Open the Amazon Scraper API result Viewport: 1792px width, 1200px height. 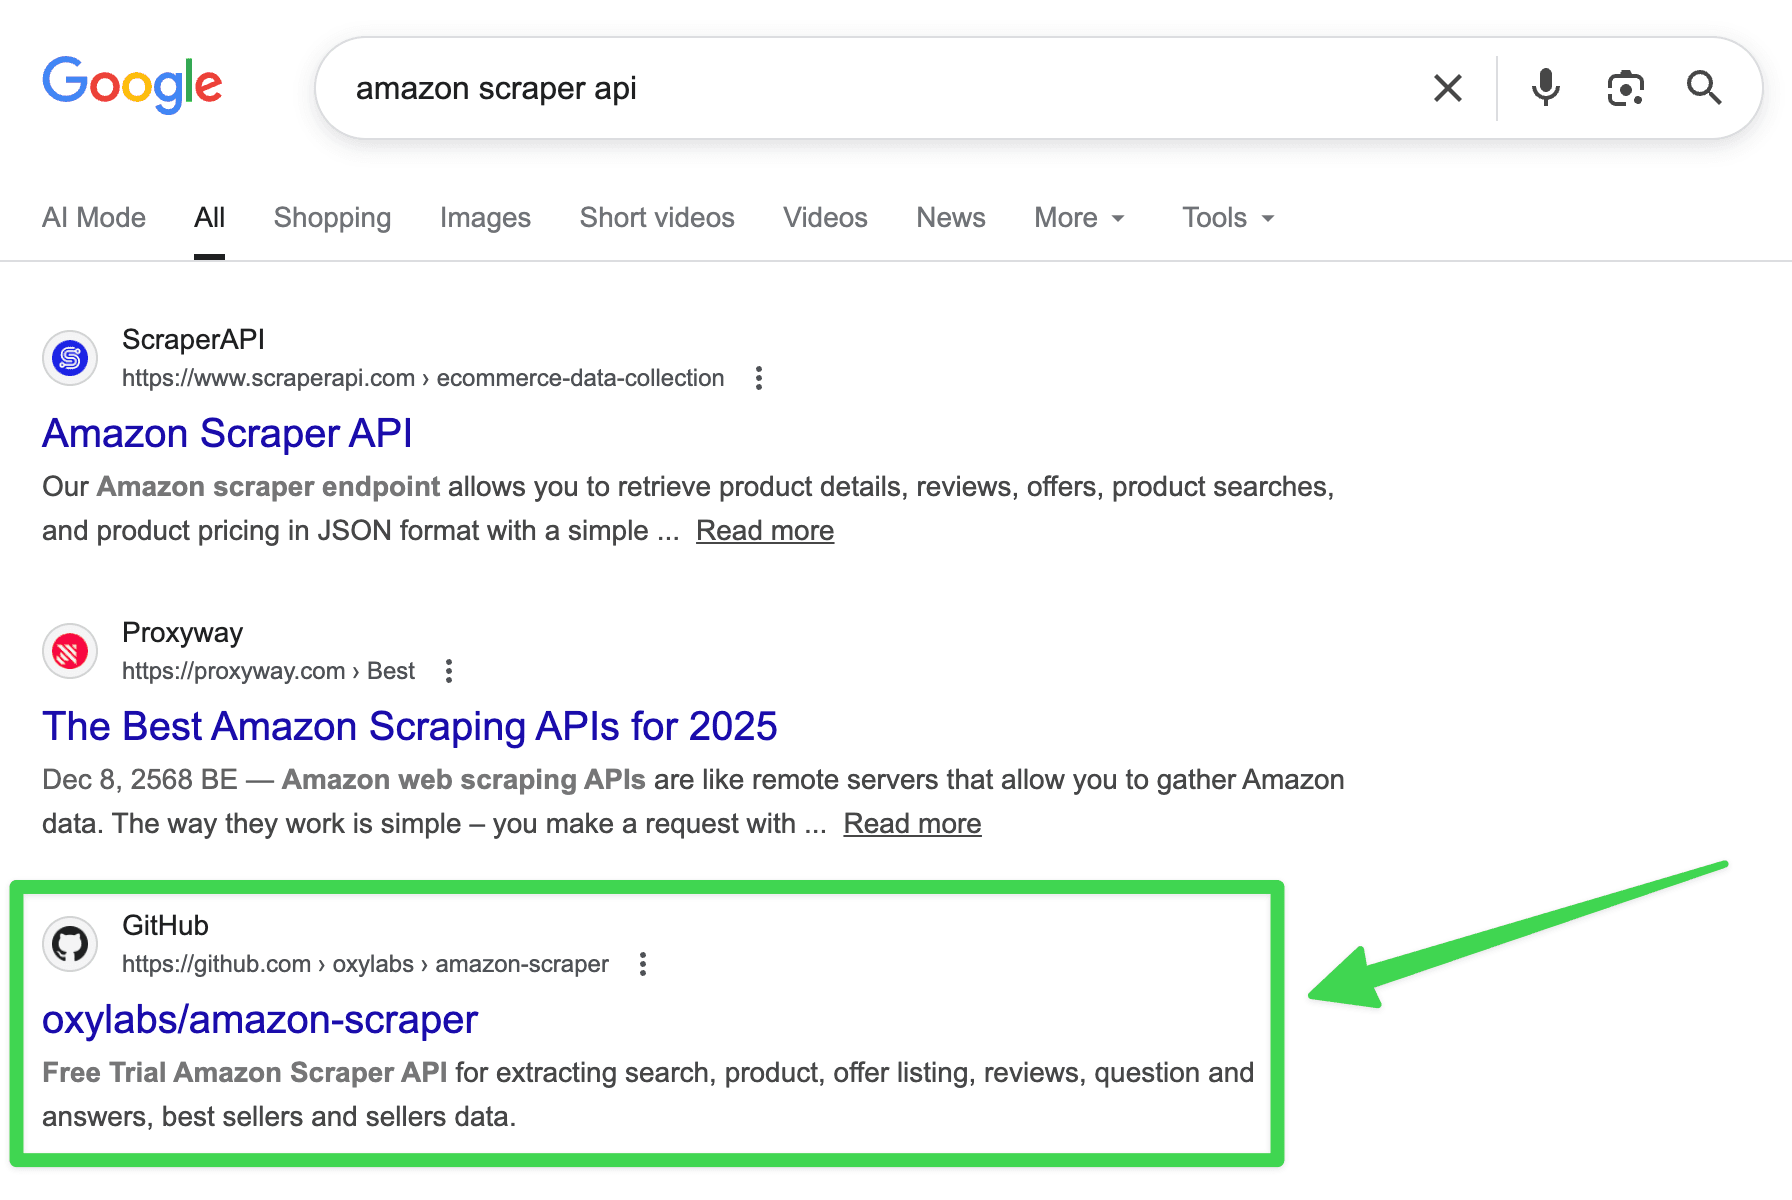[x=226, y=434]
